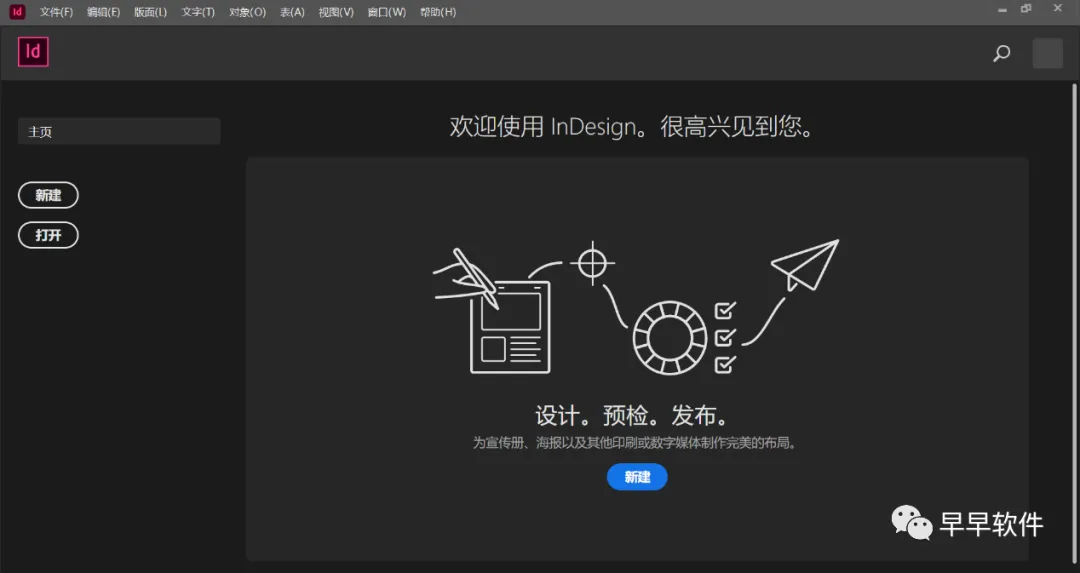Close the InDesign window

pyautogui.click(x=1058, y=8)
